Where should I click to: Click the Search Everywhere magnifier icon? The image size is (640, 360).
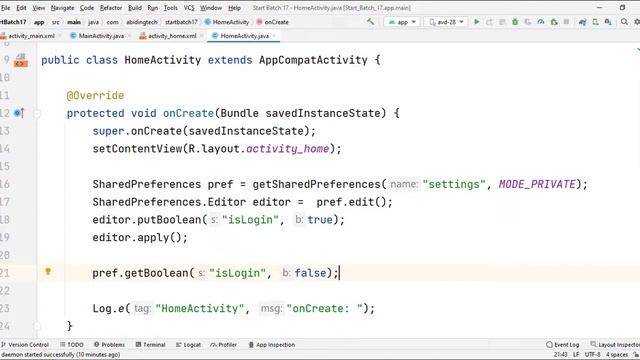(x=624, y=22)
